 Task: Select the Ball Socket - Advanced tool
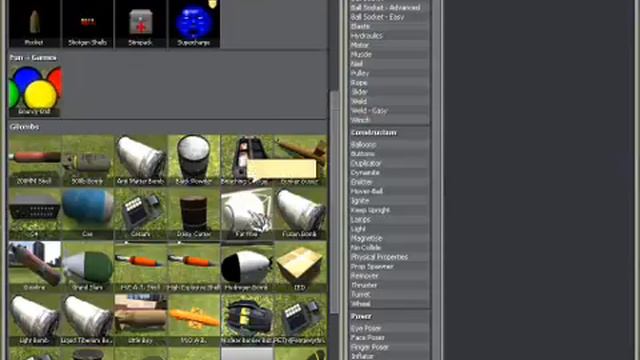click(x=390, y=8)
